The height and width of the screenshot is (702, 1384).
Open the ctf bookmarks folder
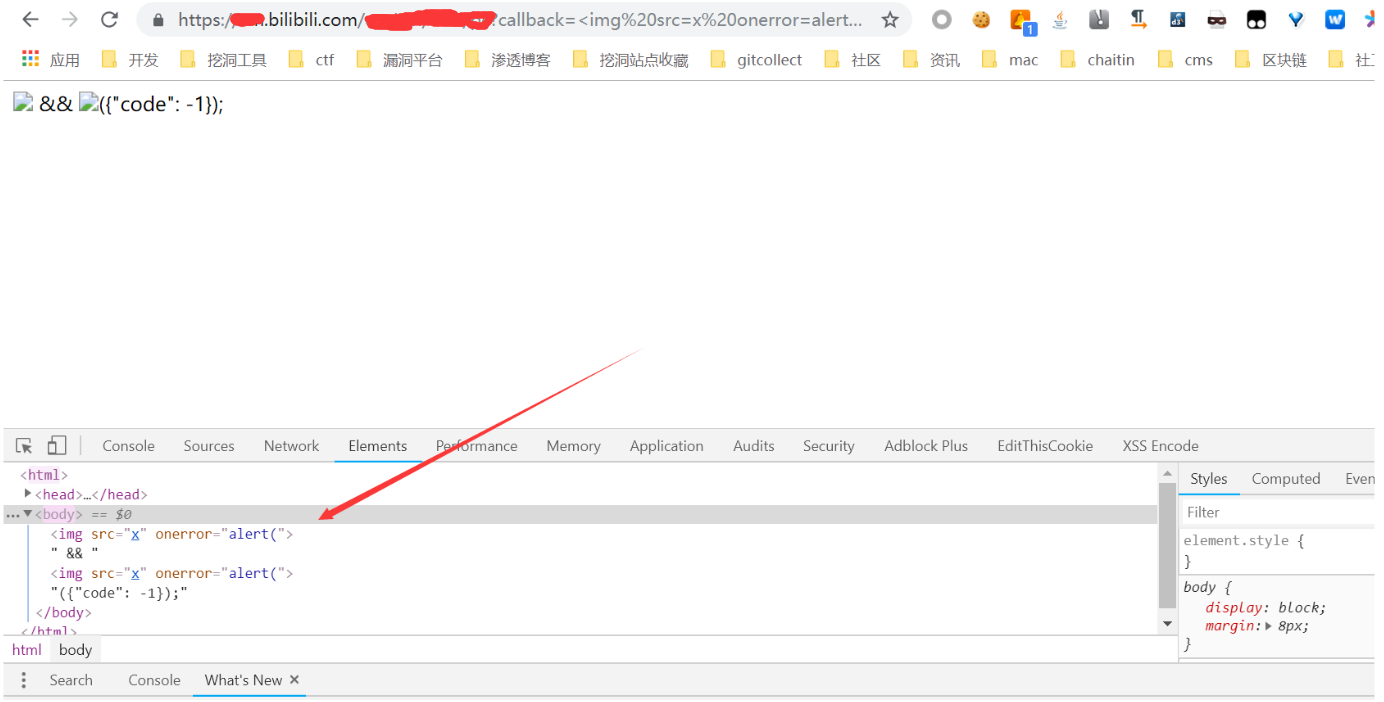311,60
